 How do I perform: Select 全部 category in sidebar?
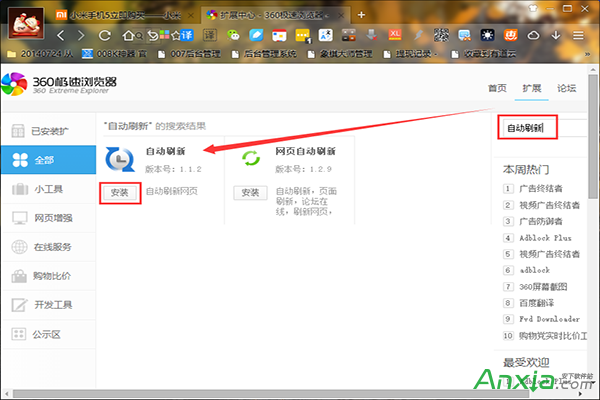click(x=48, y=160)
